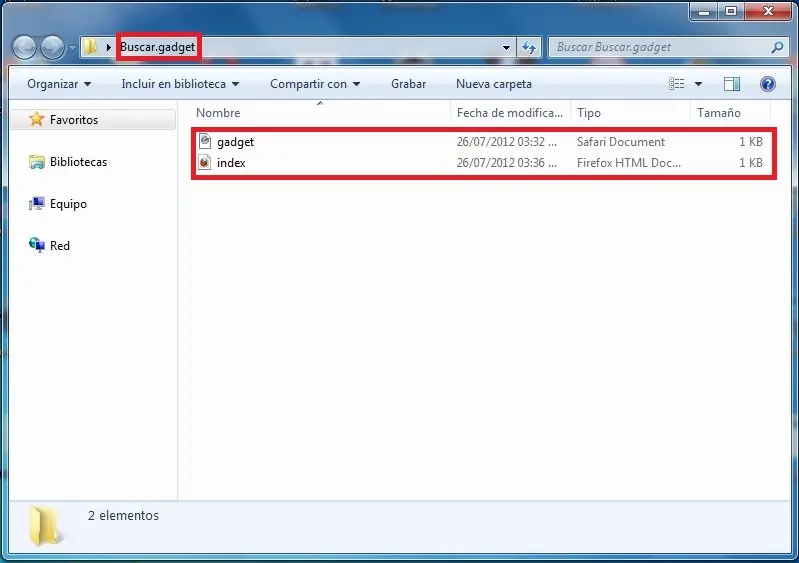Viewport: 799px width, 563px height.
Task: Open the address bar history dropdown arrow
Action: tap(506, 47)
